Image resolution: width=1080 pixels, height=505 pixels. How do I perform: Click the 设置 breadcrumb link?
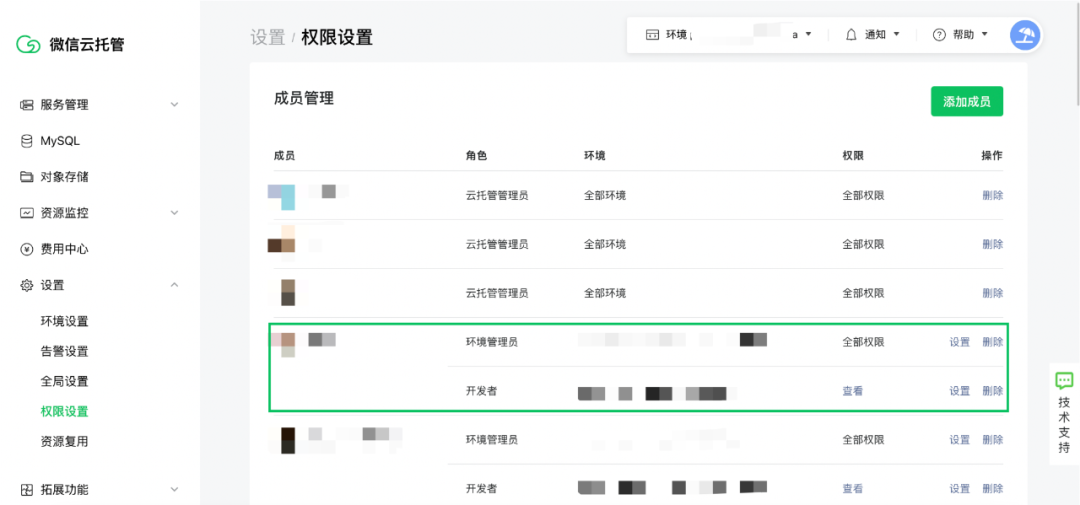(268, 37)
